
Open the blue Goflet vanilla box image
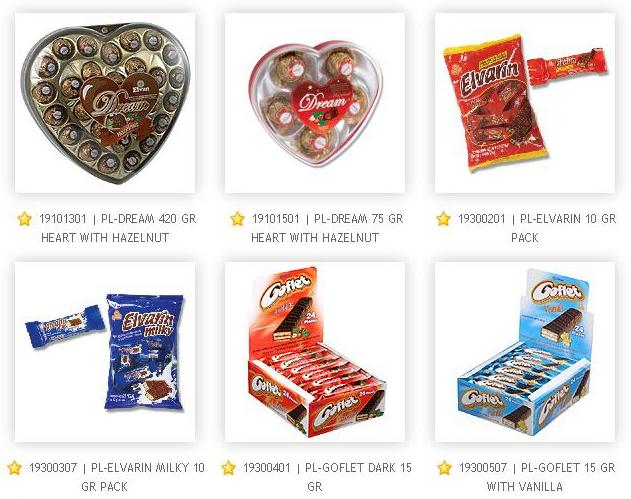tap(525, 352)
